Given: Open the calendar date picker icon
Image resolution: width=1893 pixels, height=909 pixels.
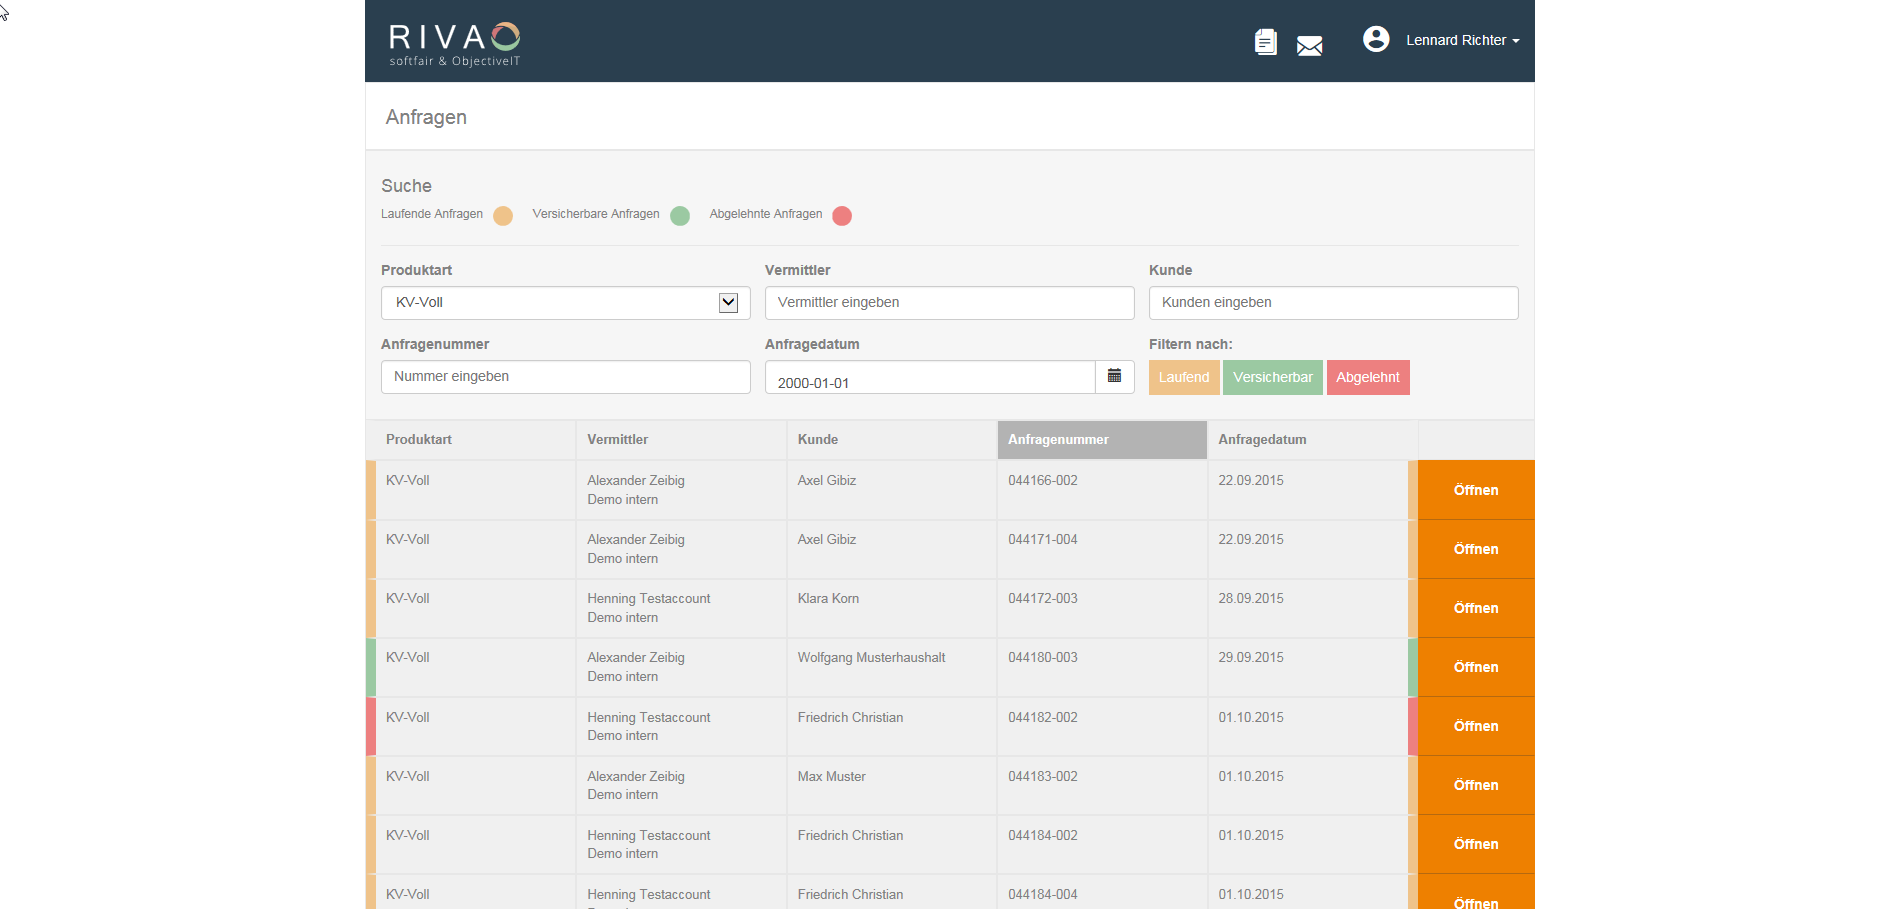Looking at the screenshot, I should coord(1114,377).
